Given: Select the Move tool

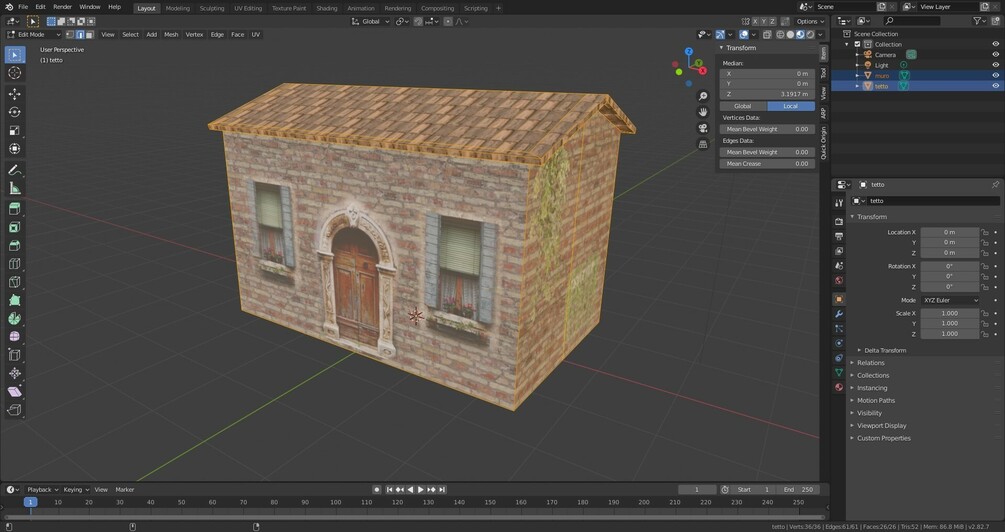Looking at the screenshot, I should [15, 94].
